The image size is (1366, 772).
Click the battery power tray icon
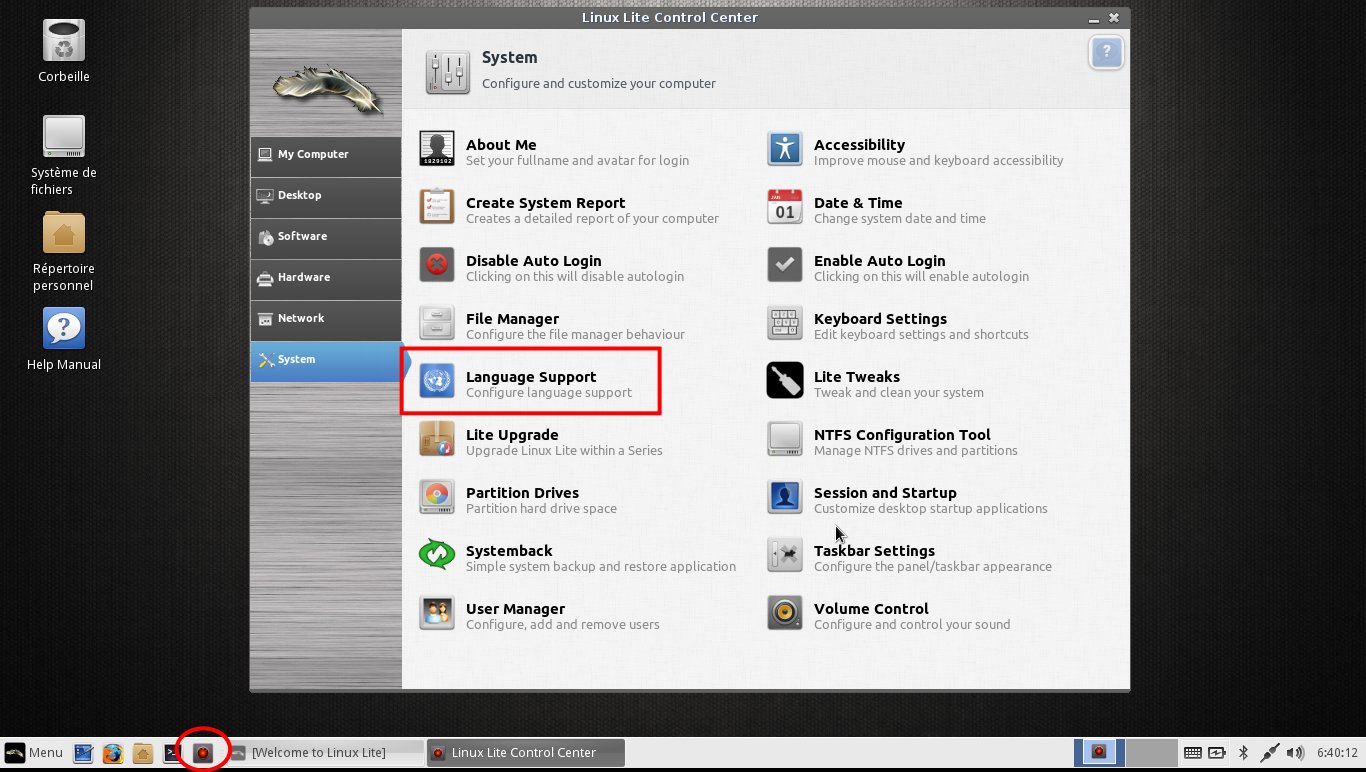click(x=1217, y=753)
